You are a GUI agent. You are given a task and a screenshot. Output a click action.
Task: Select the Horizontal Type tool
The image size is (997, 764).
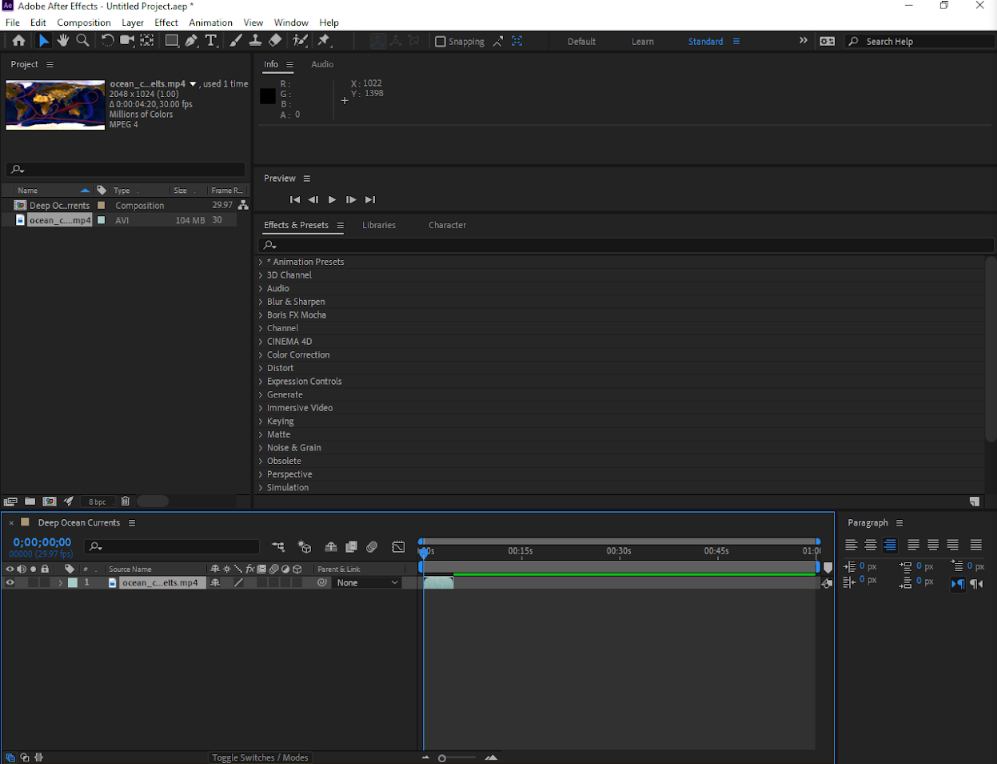[211, 41]
